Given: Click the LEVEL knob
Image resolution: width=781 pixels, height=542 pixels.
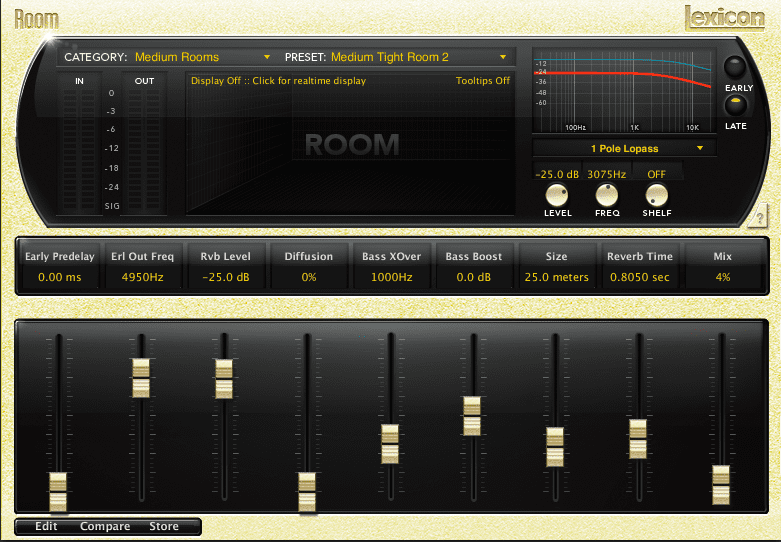Looking at the screenshot, I should point(557,195).
